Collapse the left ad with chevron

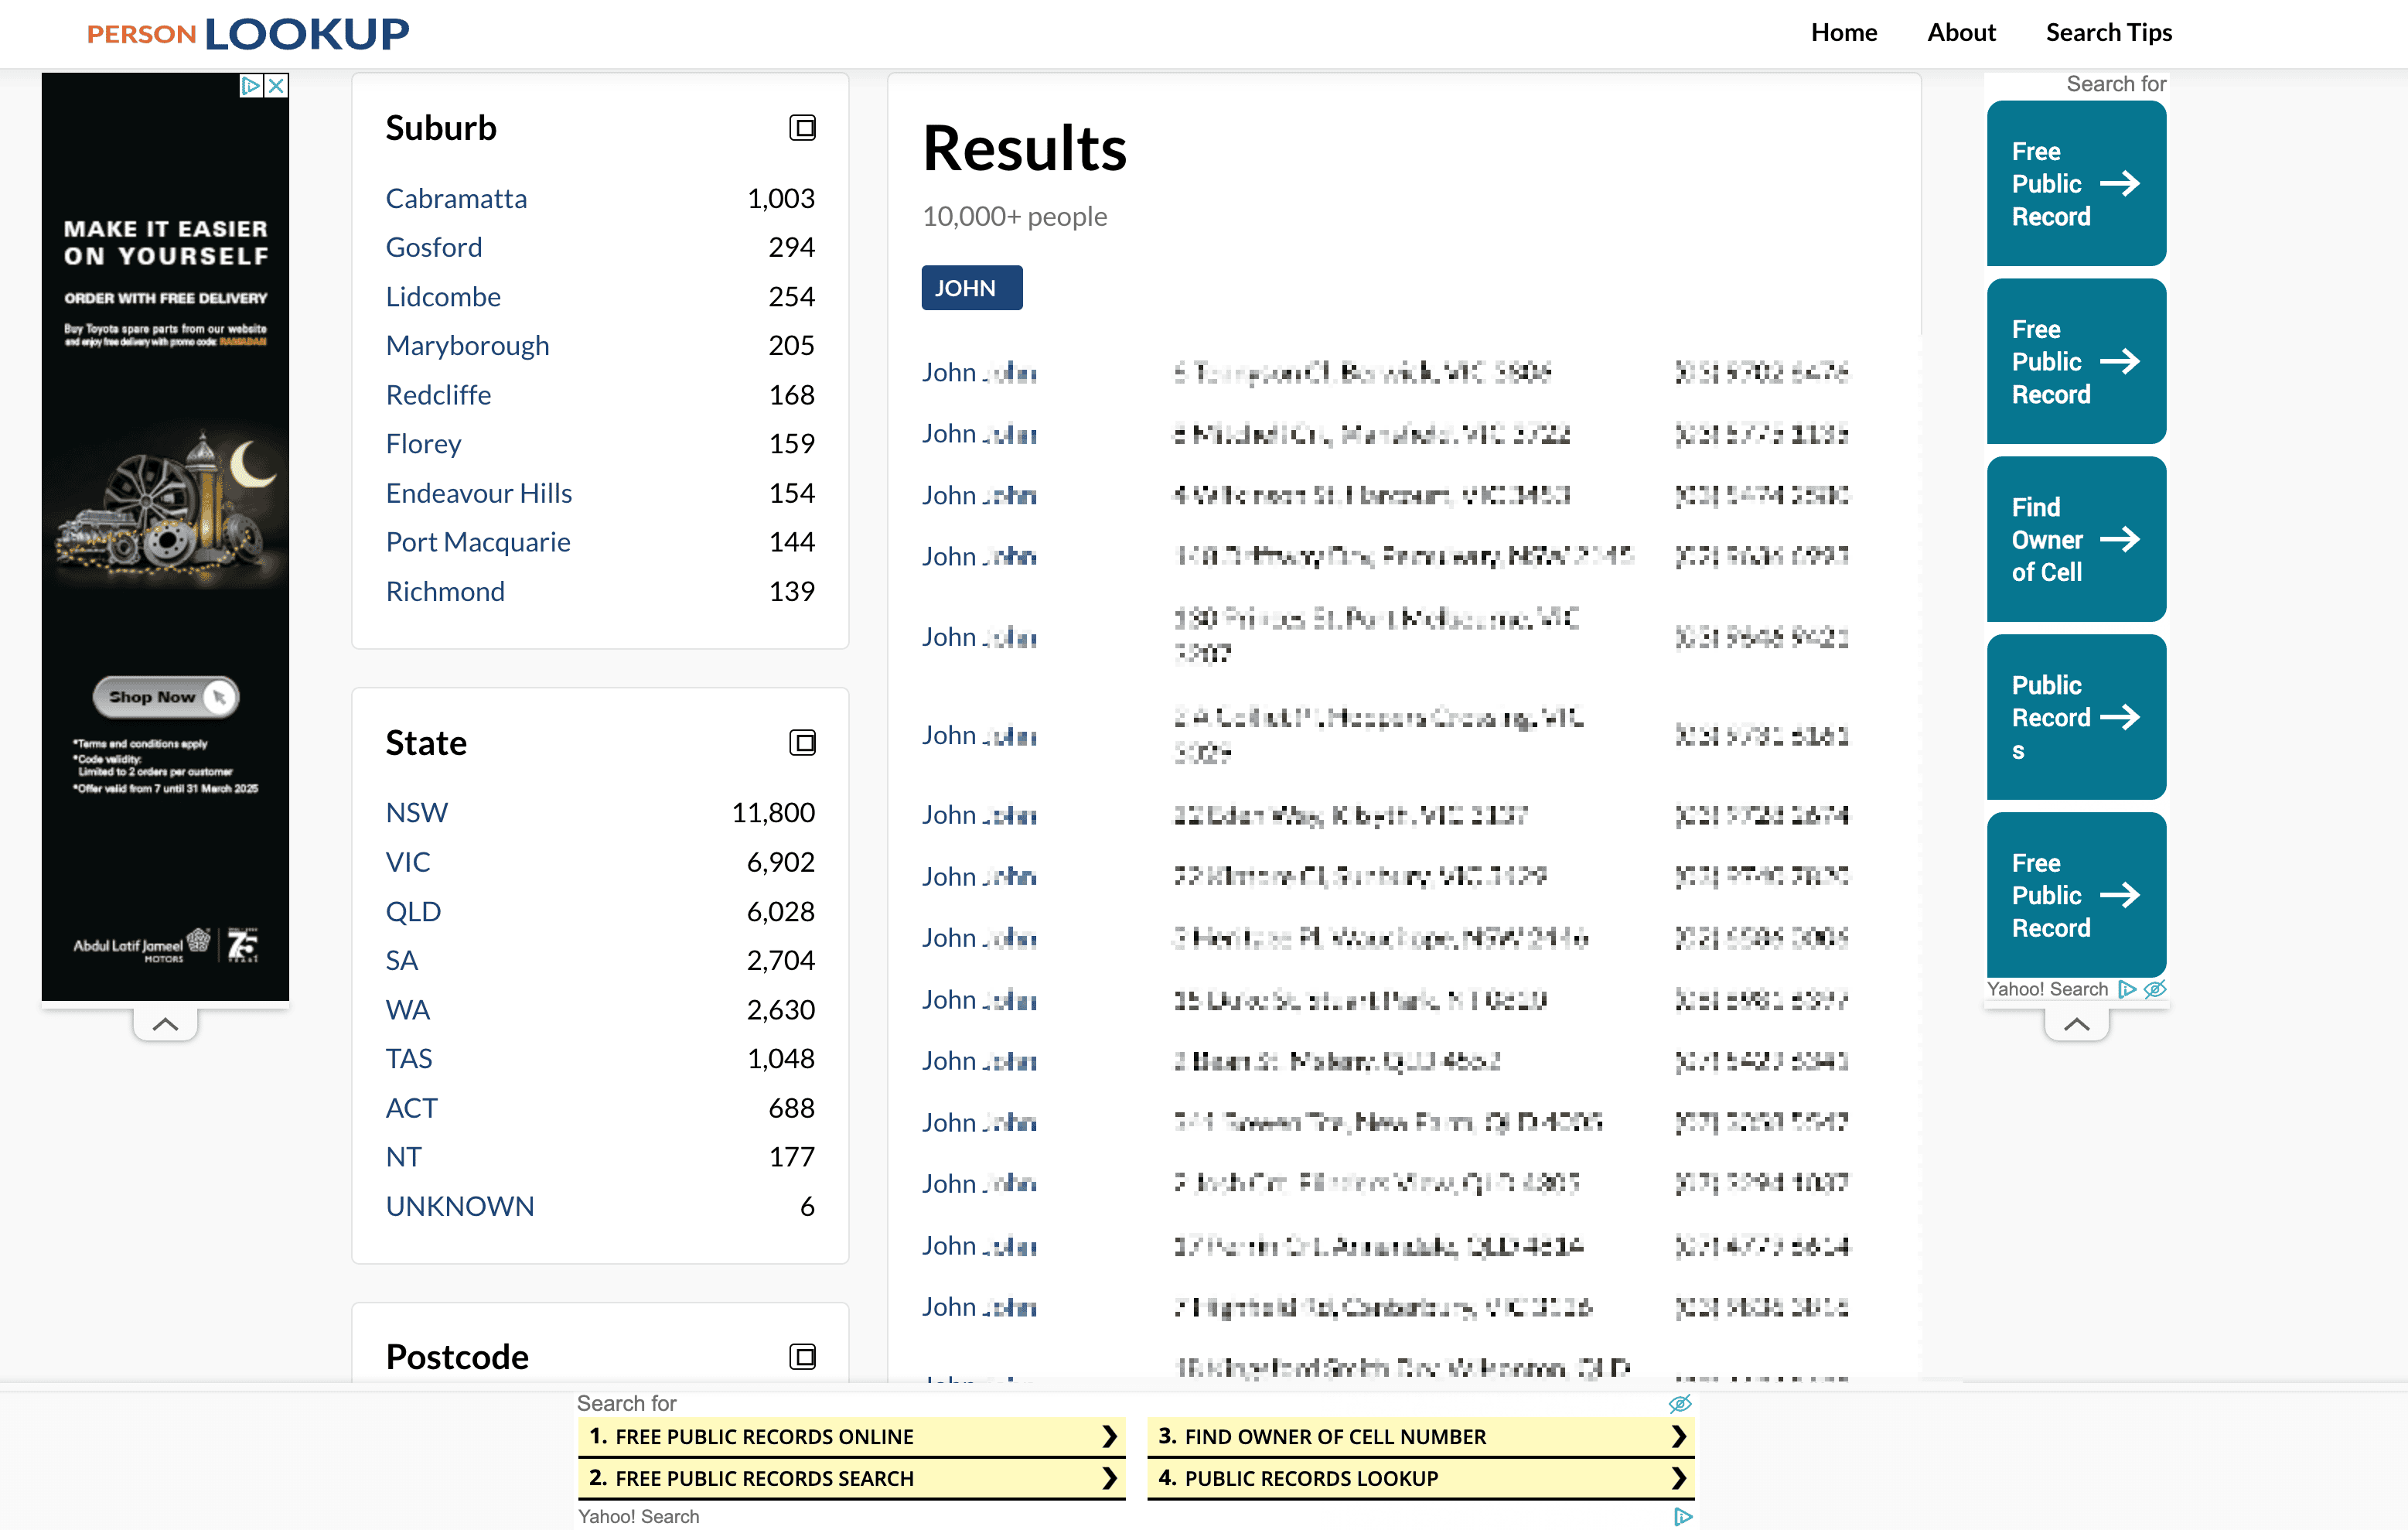[165, 1024]
